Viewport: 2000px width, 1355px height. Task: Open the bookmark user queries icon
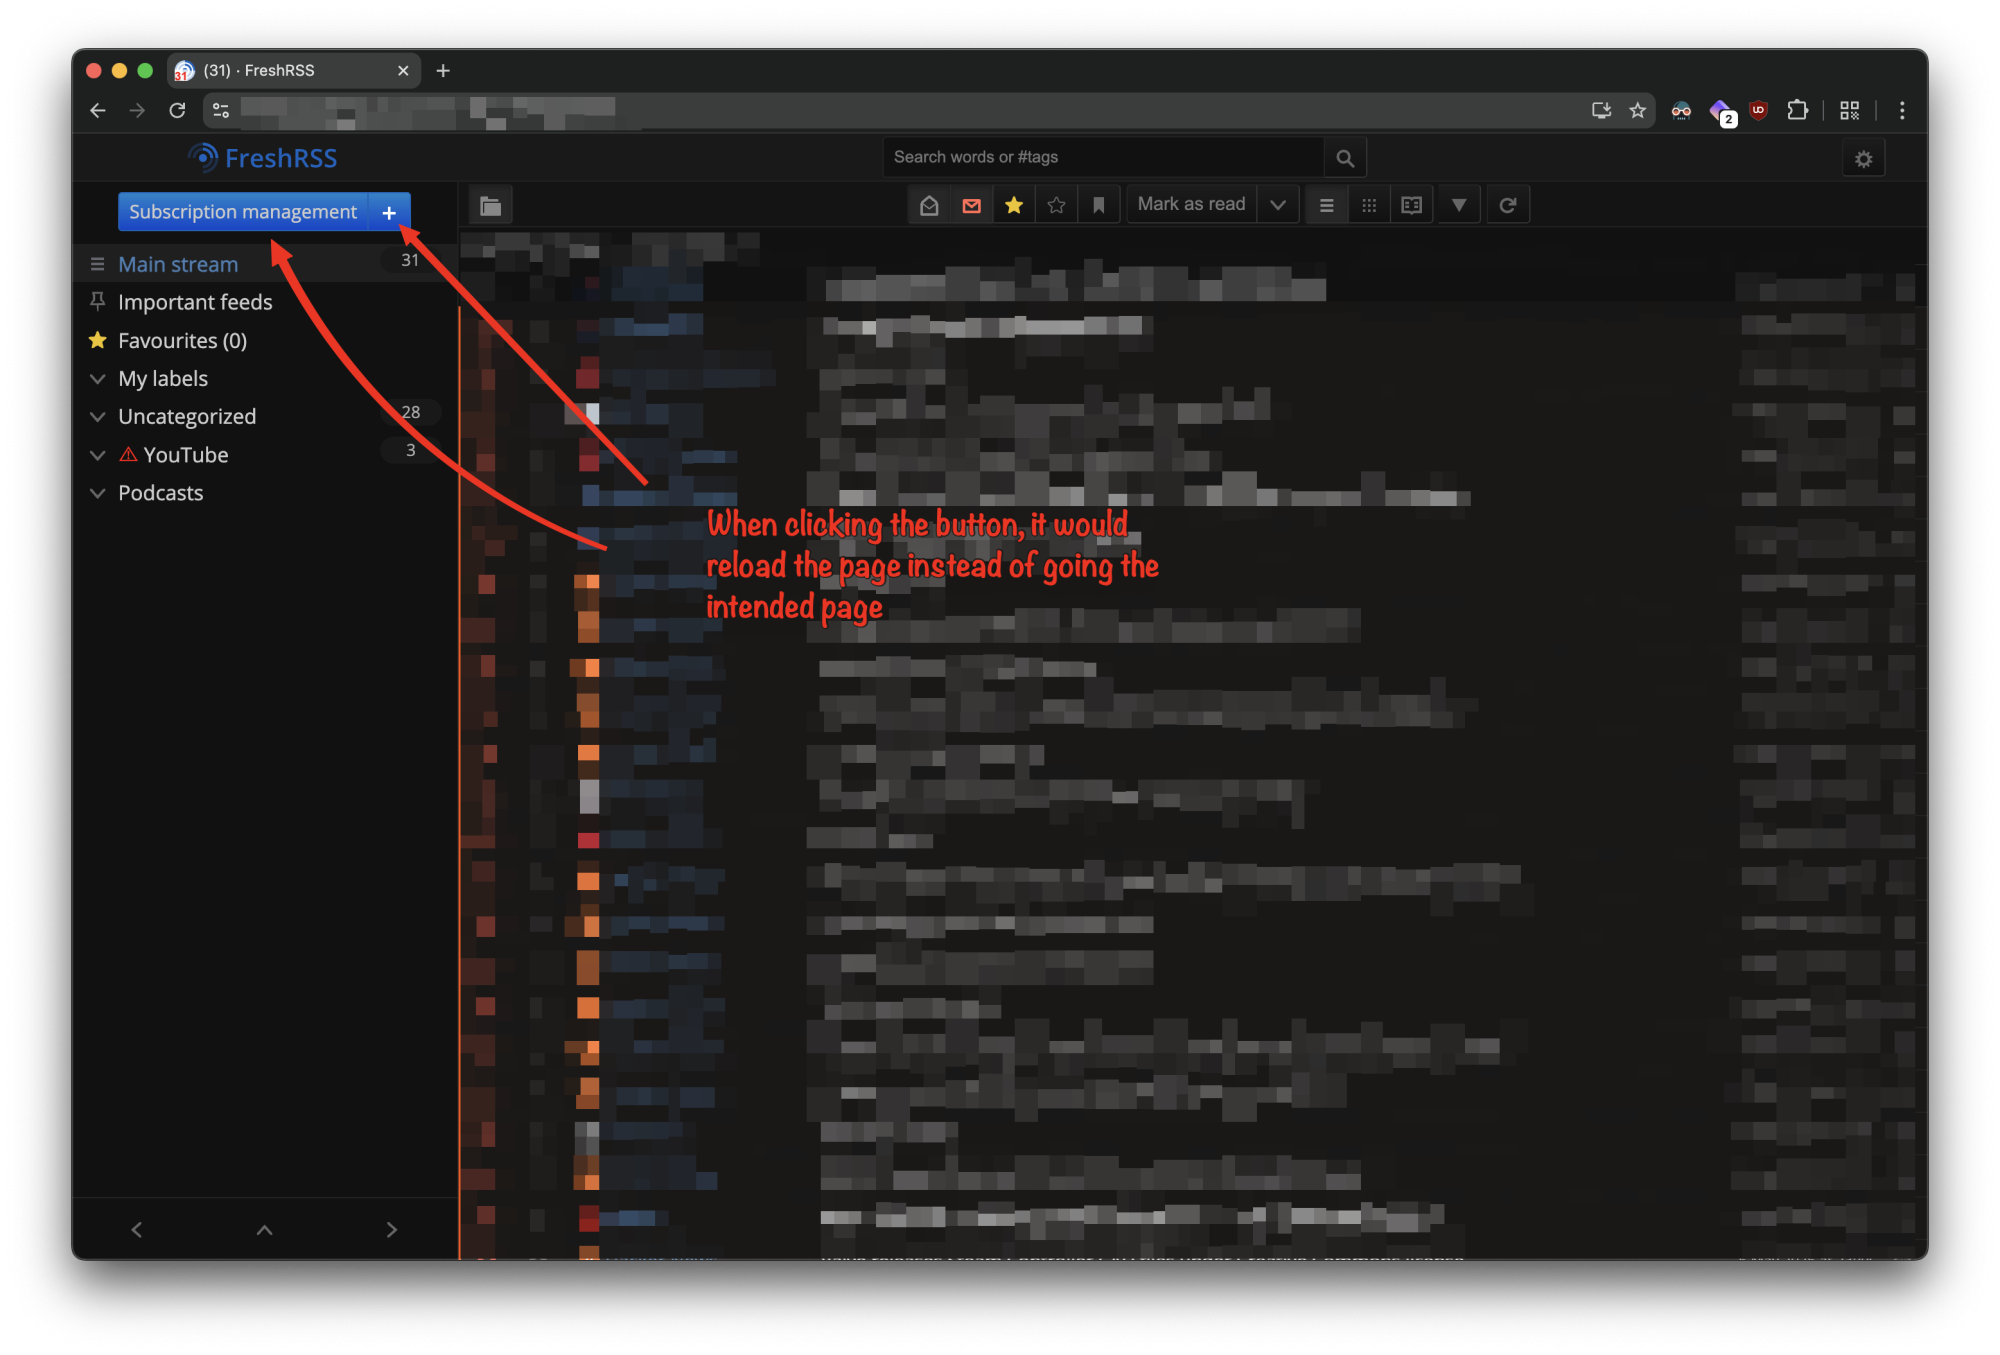point(1098,205)
